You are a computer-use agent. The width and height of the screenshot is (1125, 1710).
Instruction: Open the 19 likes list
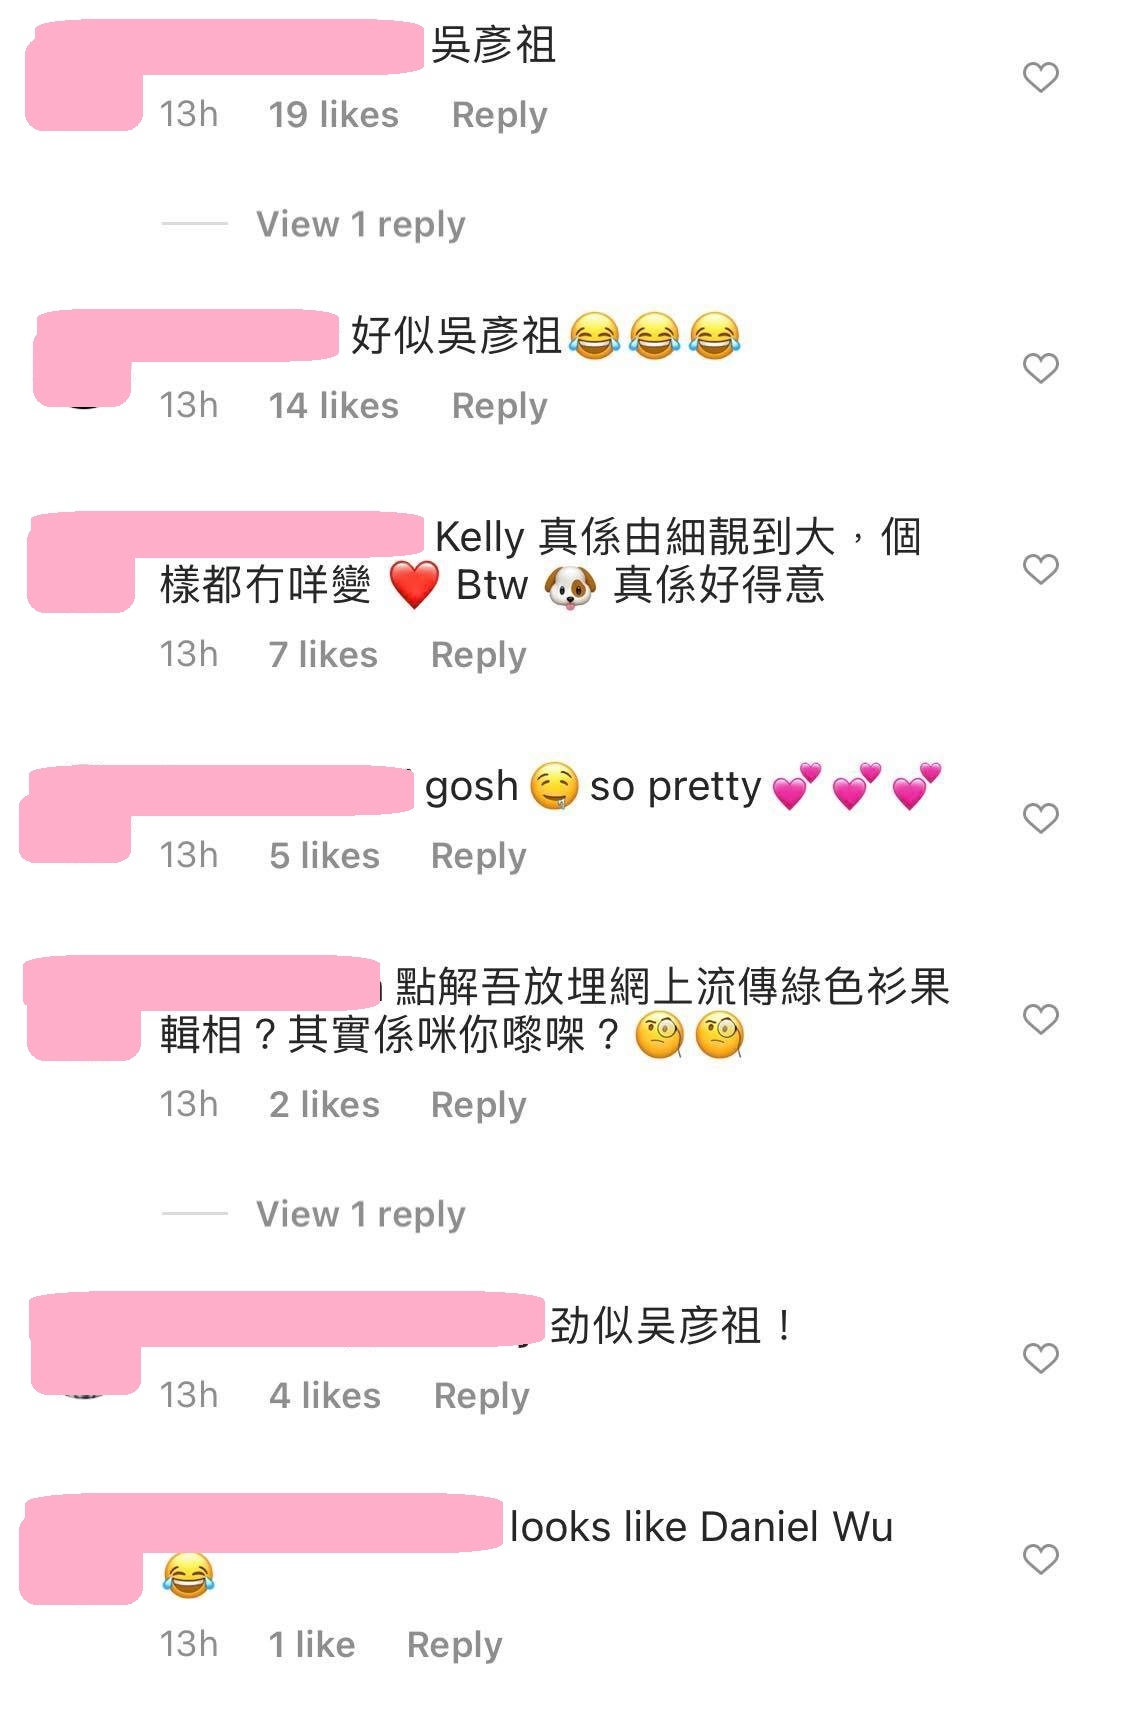[333, 115]
